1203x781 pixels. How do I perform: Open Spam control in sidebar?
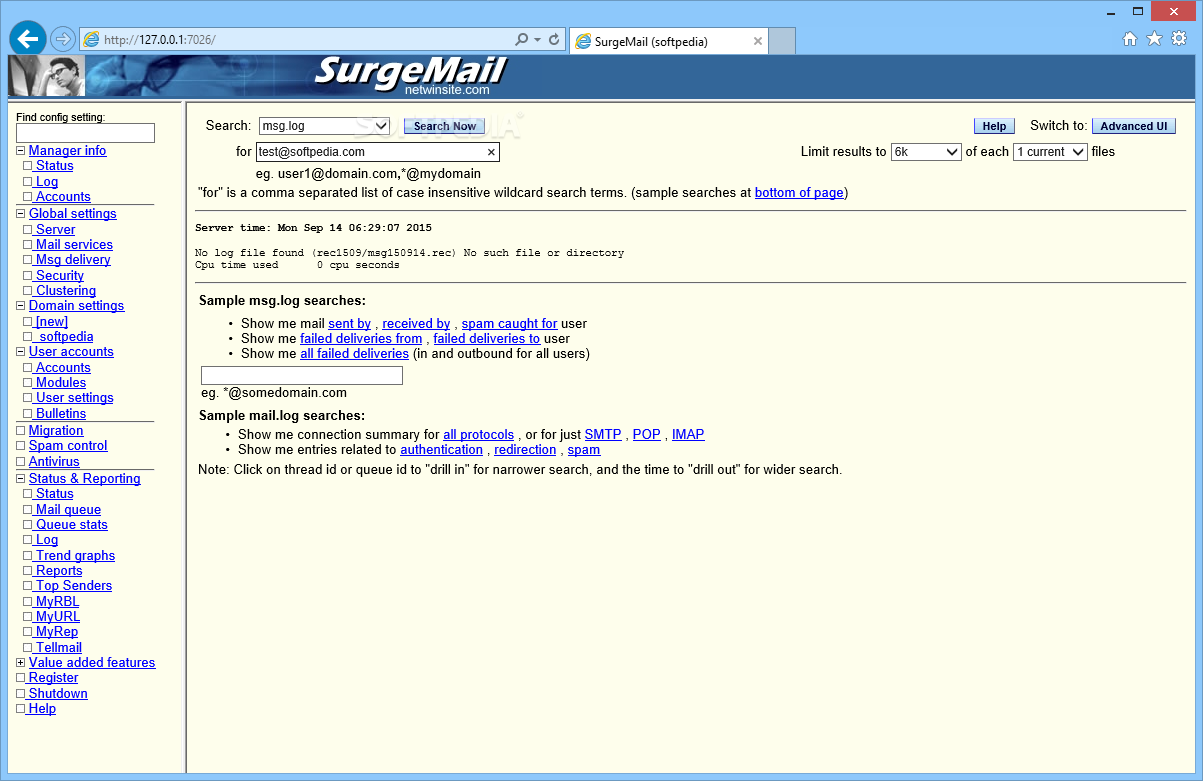(68, 446)
